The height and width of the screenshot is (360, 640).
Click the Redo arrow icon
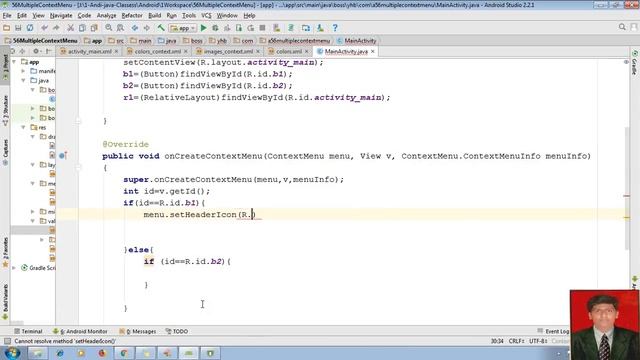coord(56,28)
